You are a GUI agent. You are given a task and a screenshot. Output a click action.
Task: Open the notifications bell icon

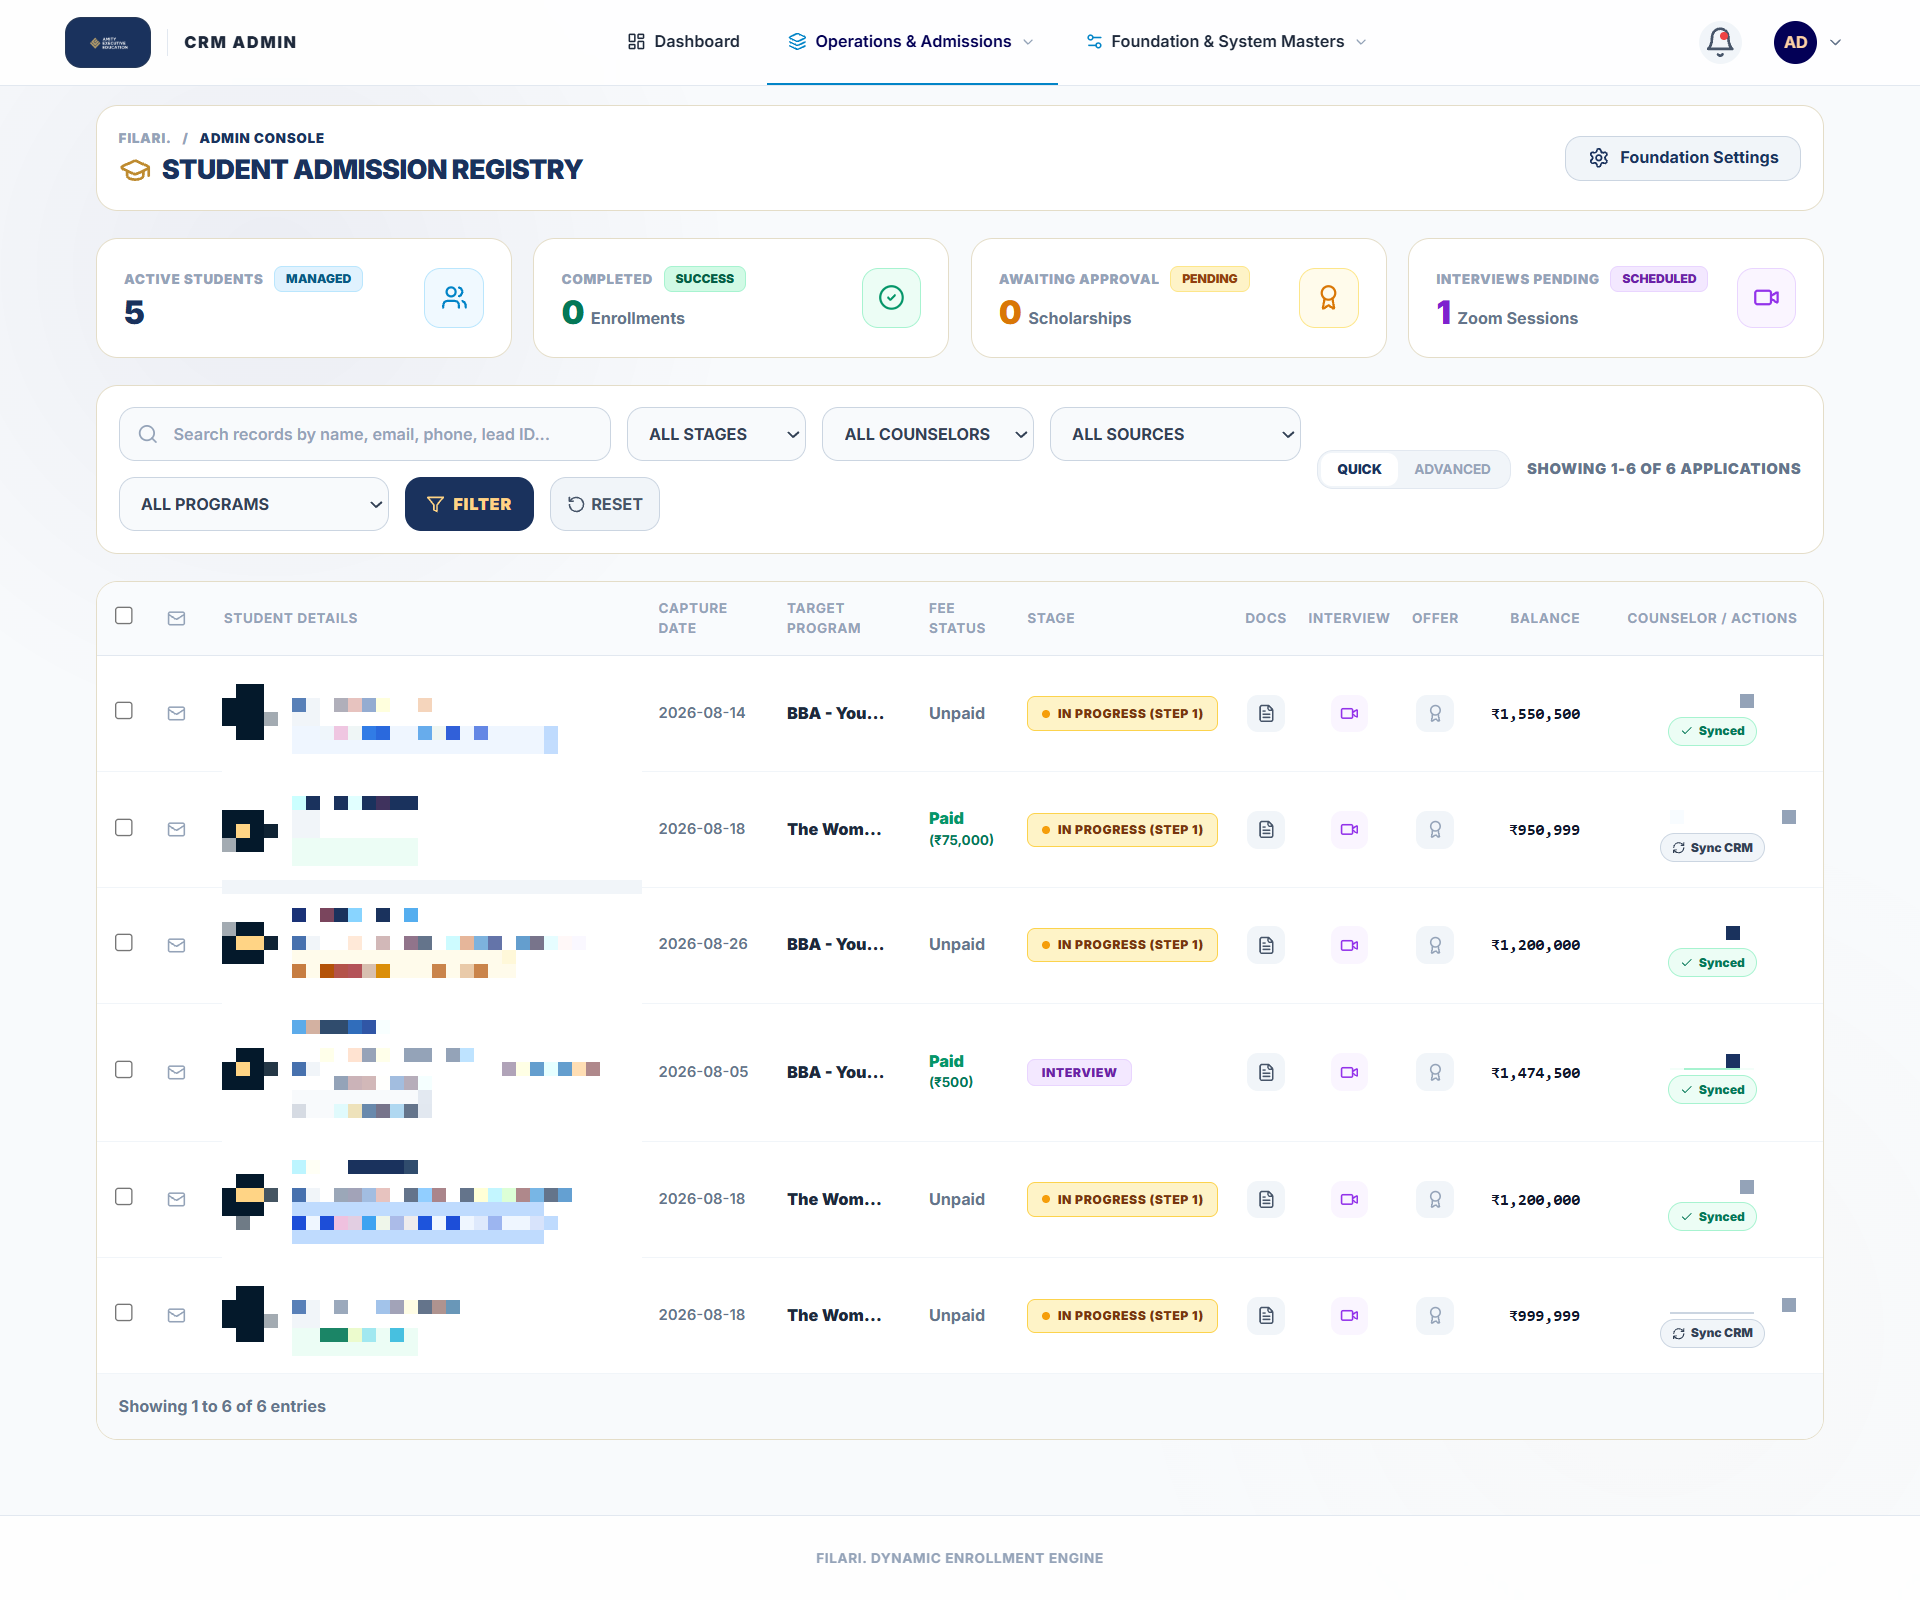[x=1720, y=42]
